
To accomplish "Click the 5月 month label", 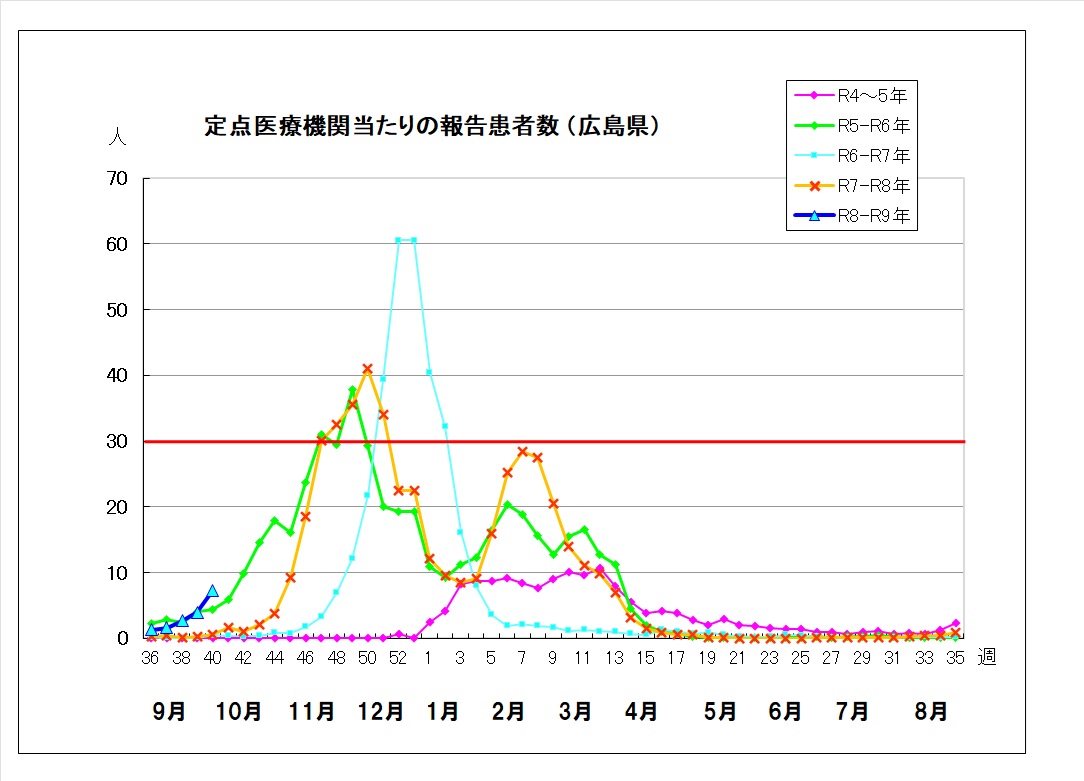I will [x=720, y=711].
